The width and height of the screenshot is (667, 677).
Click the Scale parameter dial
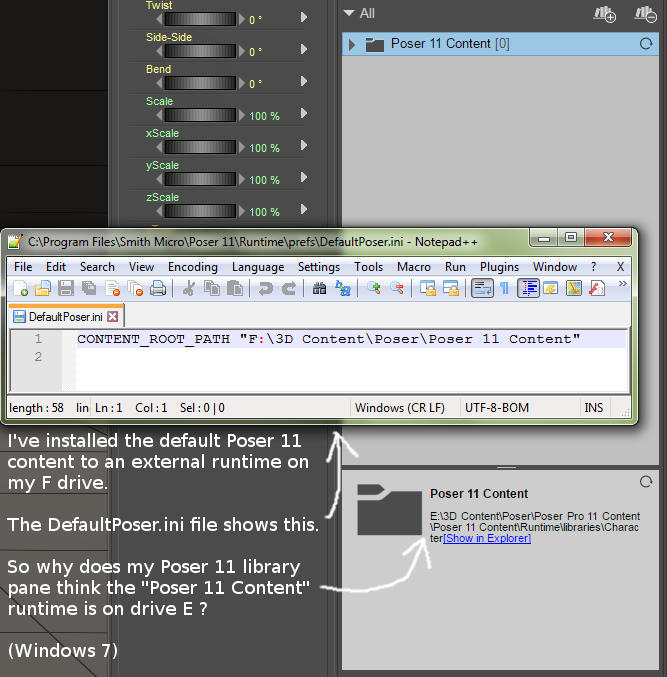point(200,115)
